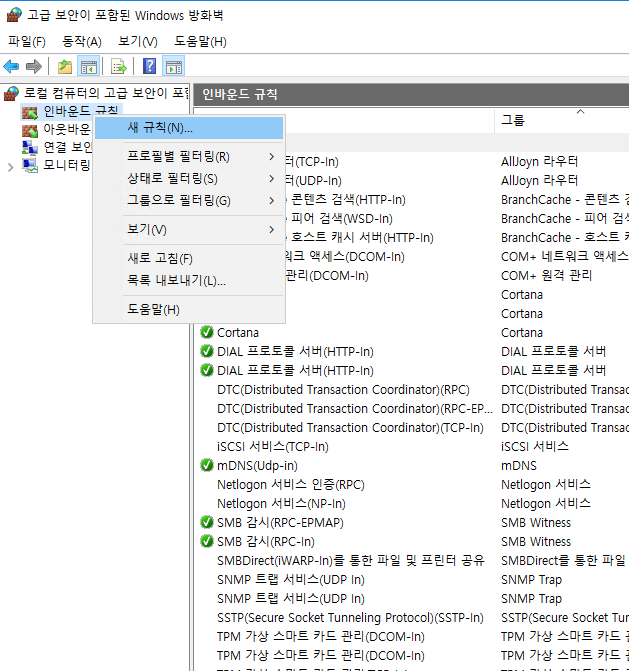Image resolution: width=629 pixels, height=671 pixels.
Task: Select 새 규칙(N)... from context menu
Action: 189,128
